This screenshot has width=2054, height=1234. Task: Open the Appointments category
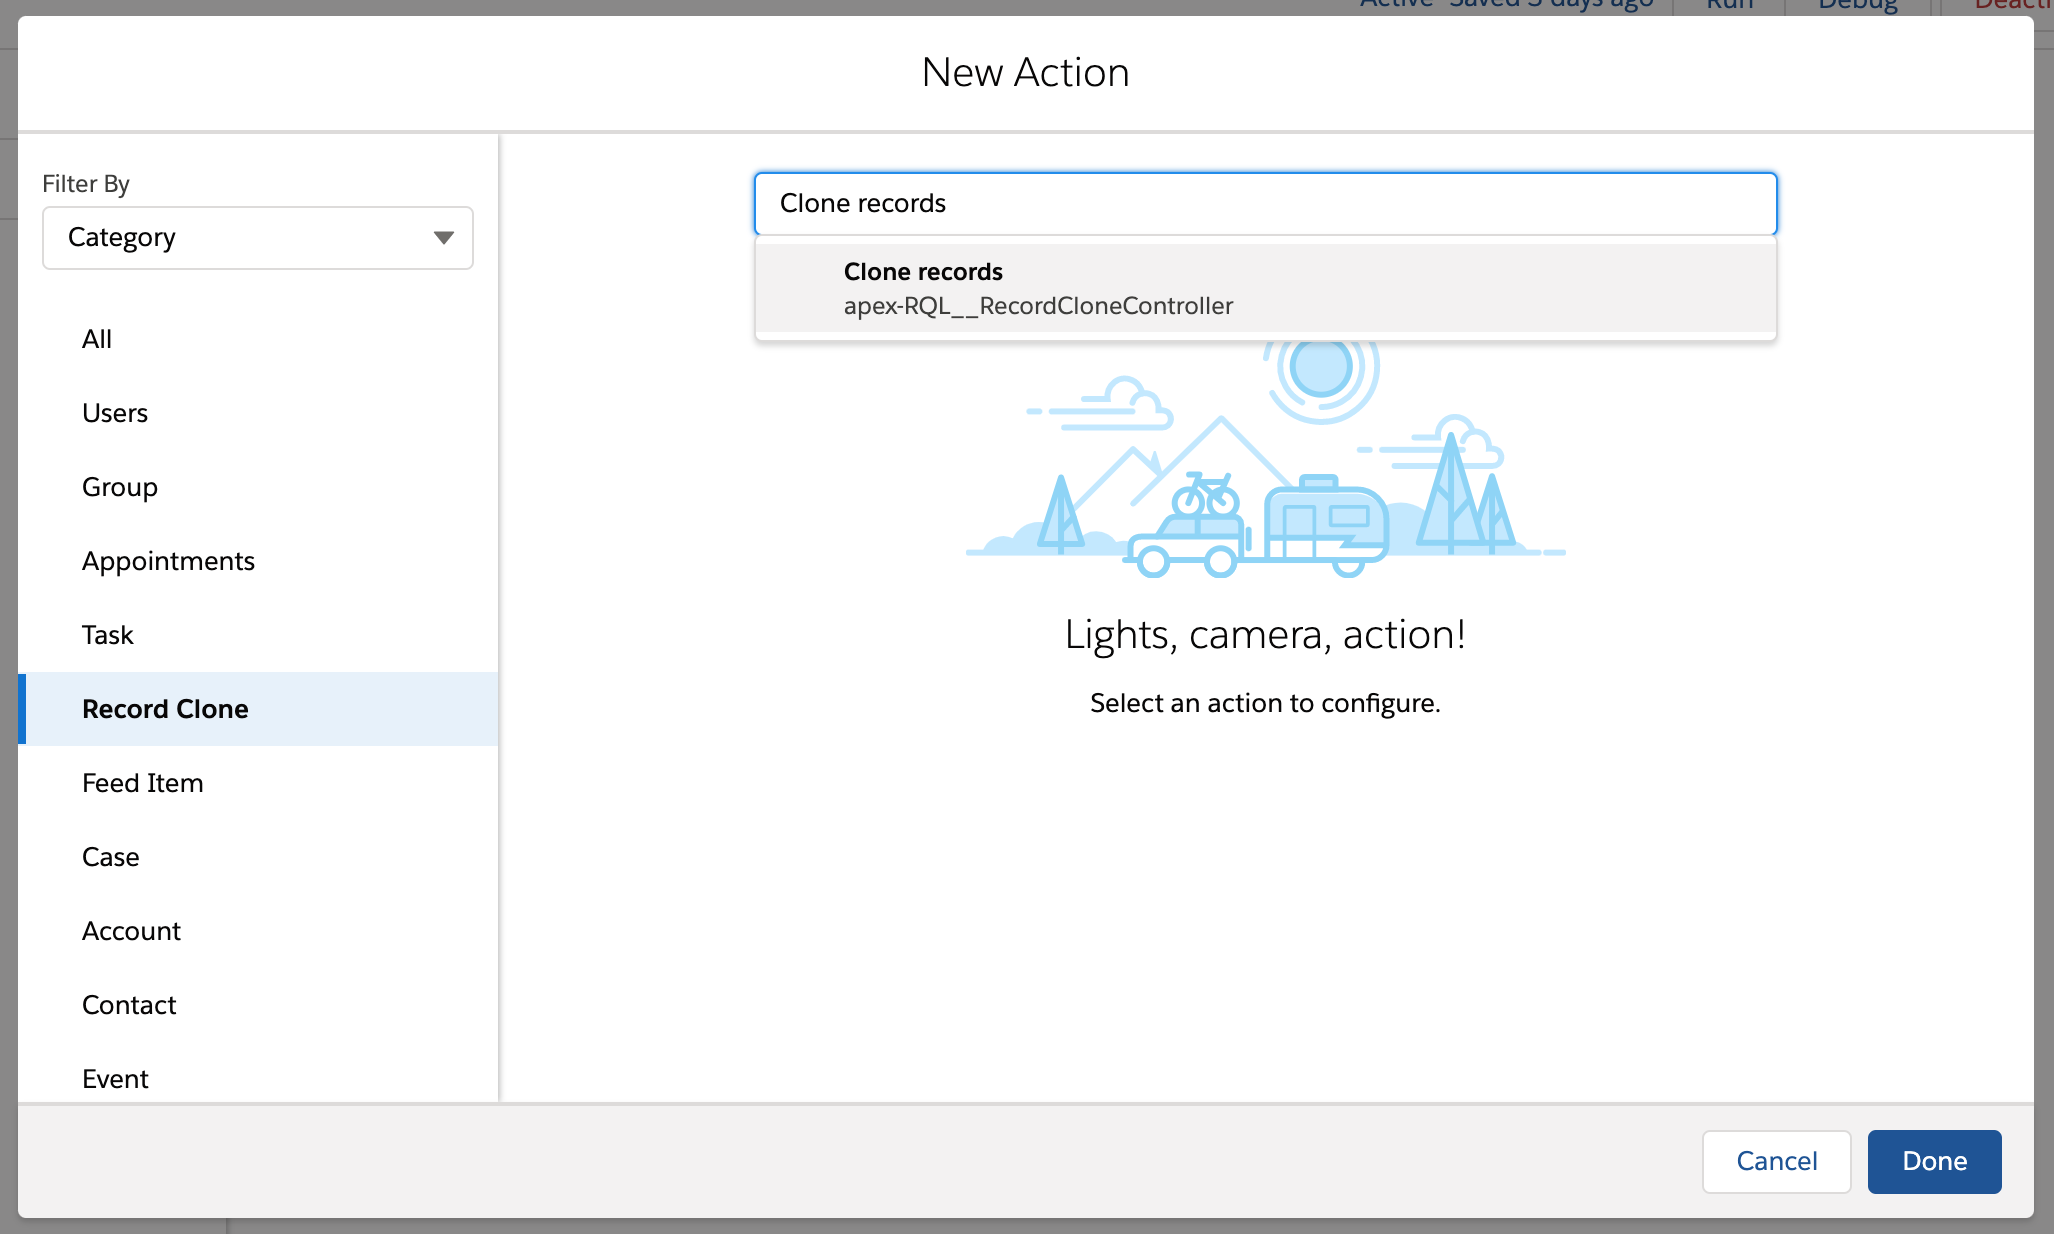tap(168, 561)
